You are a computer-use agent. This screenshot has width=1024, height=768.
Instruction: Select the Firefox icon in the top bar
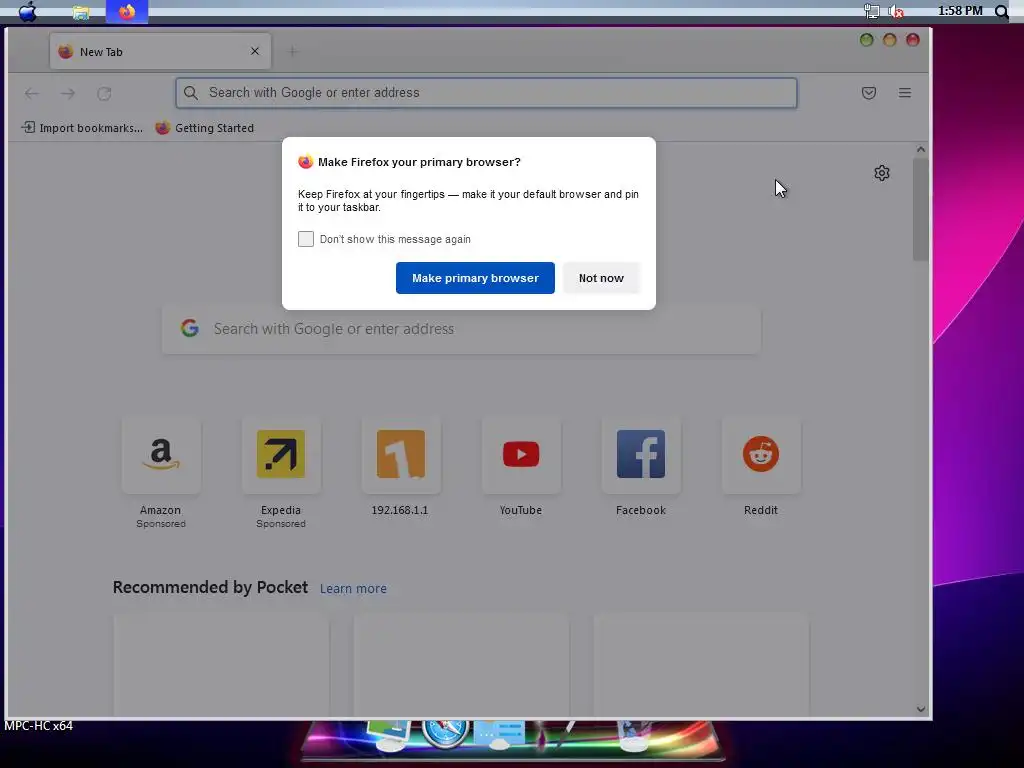[x=127, y=12]
